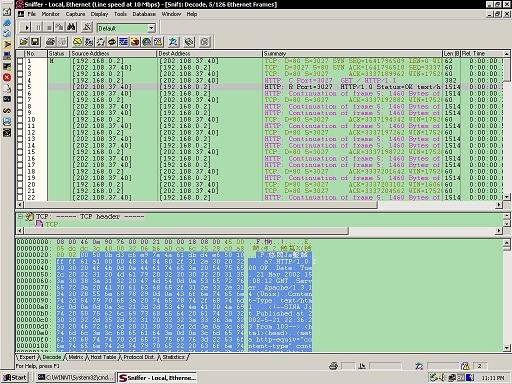512x384 pixels.
Task: Click the Open file folder icon
Action: pos(24,42)
